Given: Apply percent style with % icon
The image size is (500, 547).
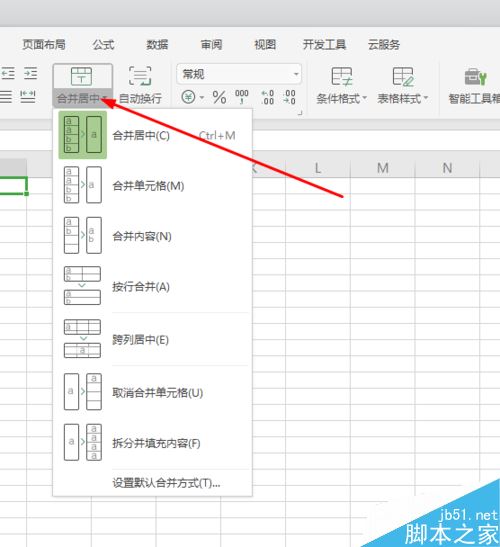Looking at the screenshot, I should 219,97.
